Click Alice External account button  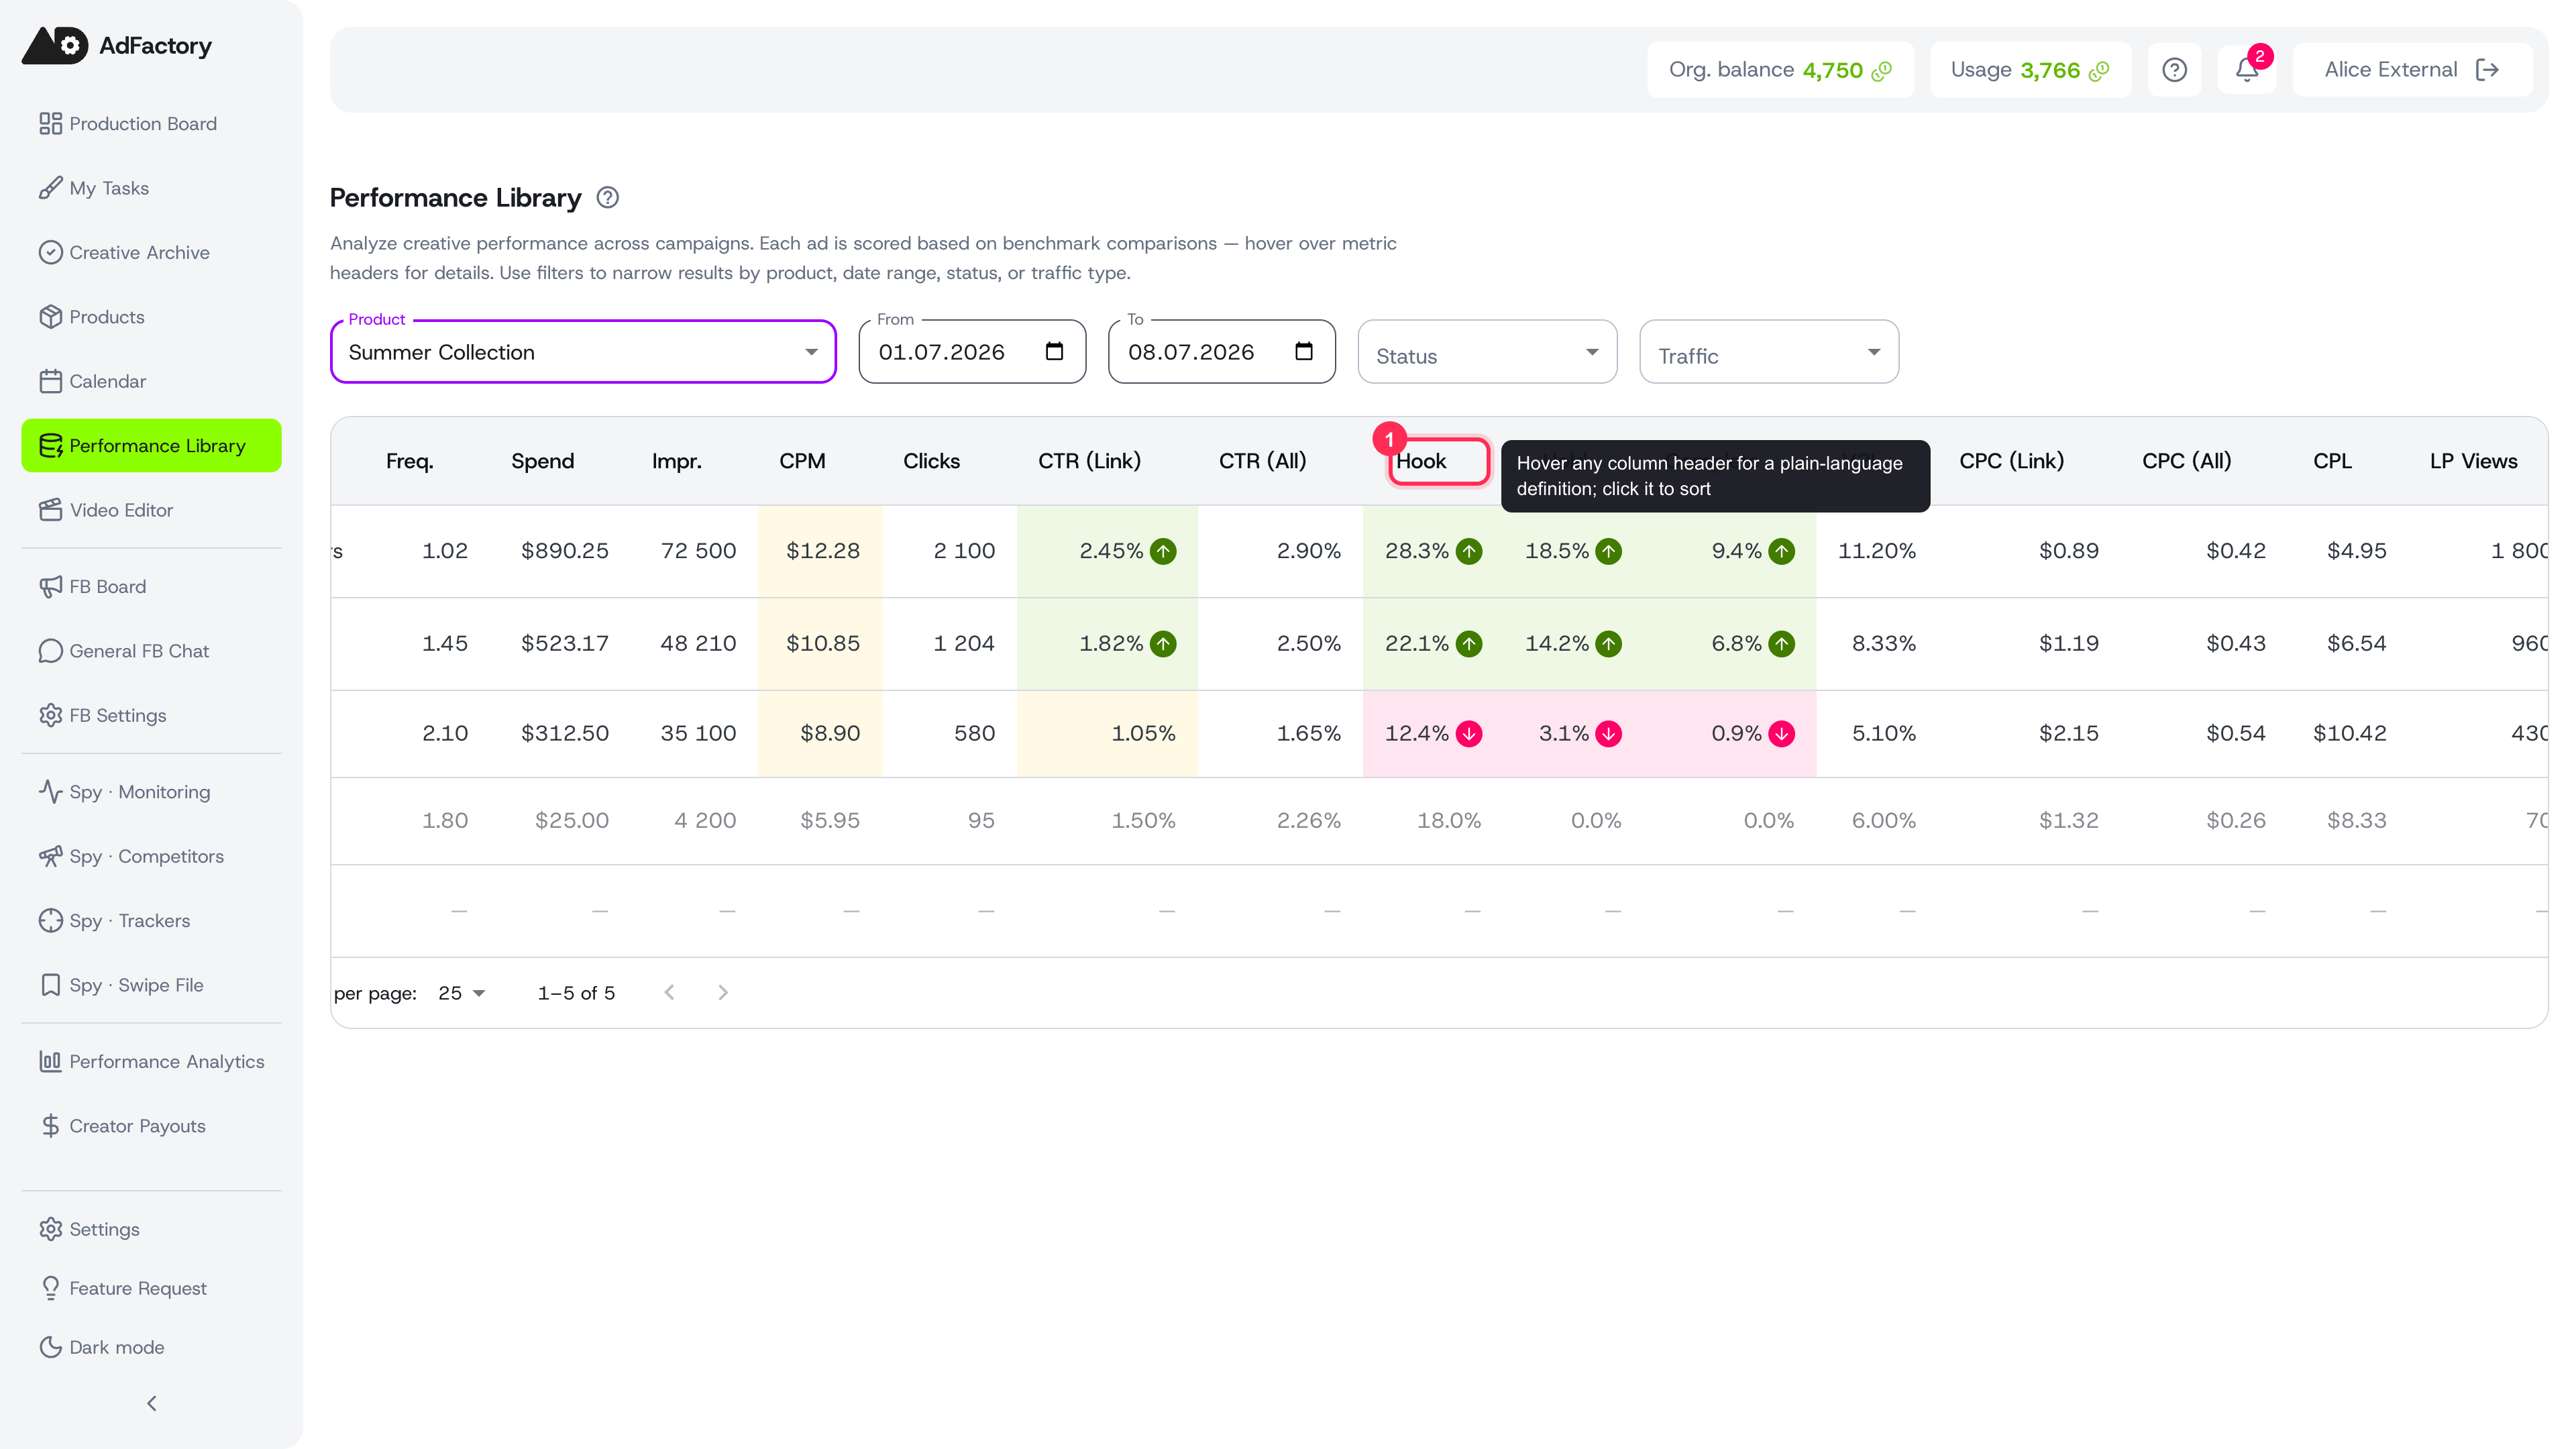[x=2412, y=70]
